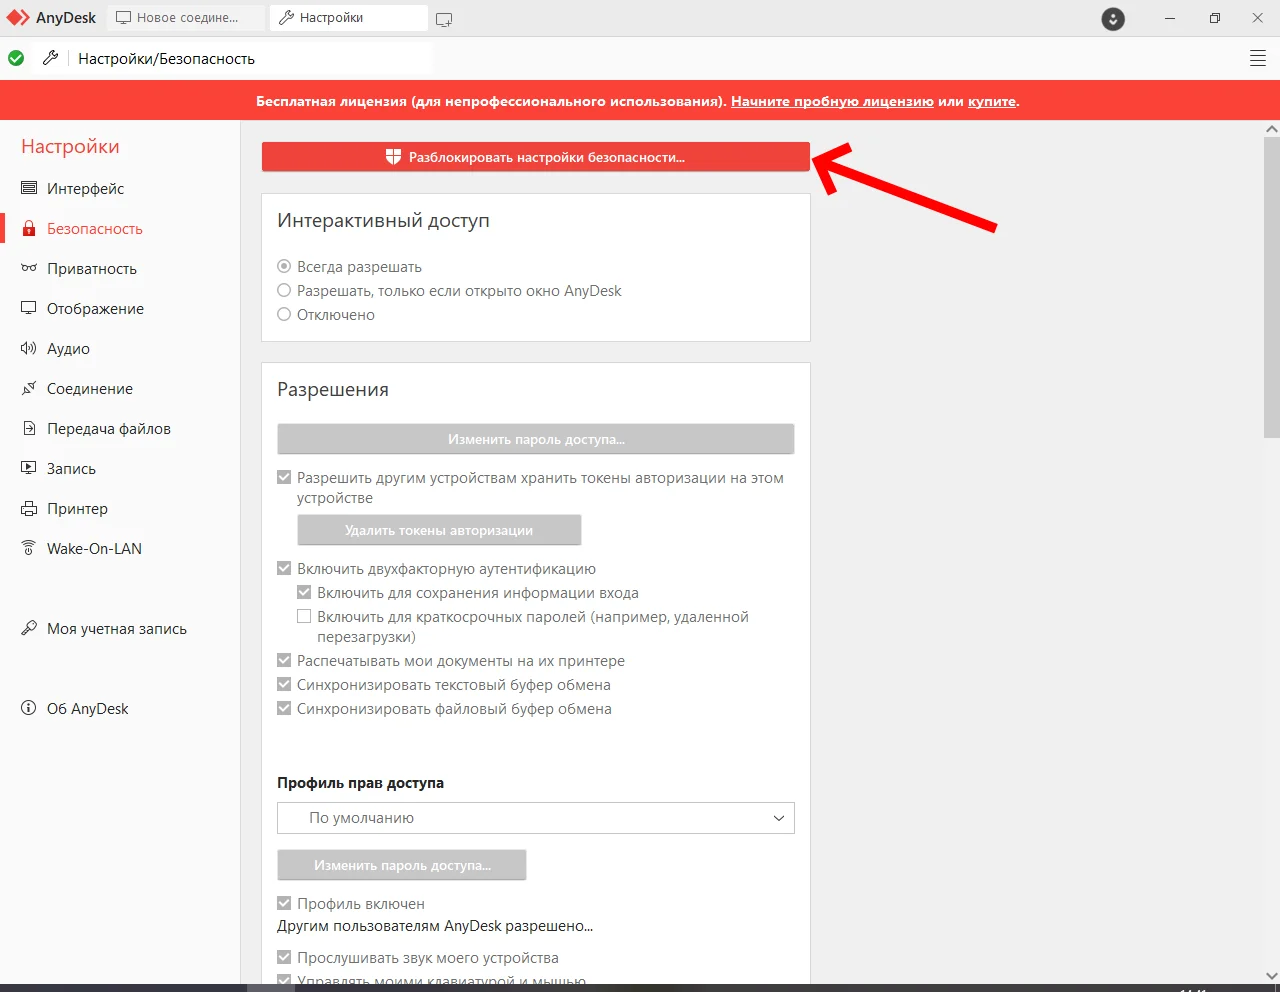Viewport: 1280px width, 992px height.
Task: Click the vertical scrollbar thumb
Action: point(1272,288)
